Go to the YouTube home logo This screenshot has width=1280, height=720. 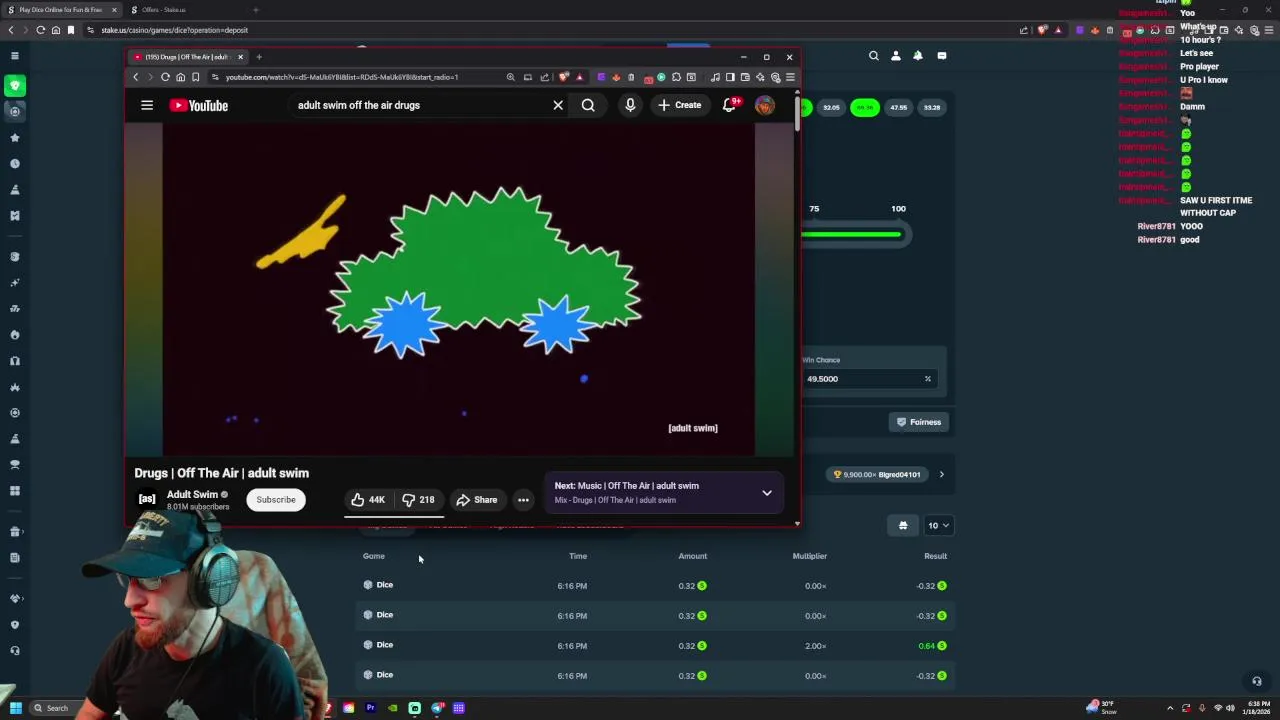pos(199,105)
